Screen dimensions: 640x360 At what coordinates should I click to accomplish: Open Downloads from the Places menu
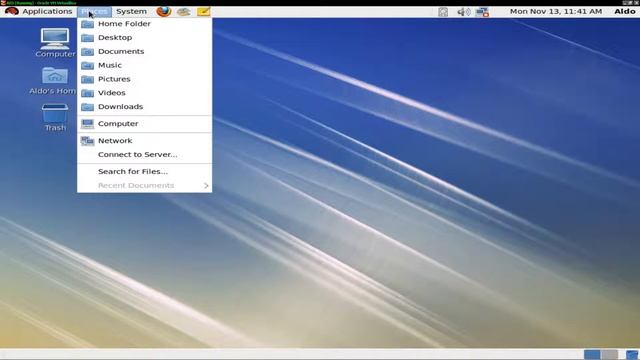click(x=144, y=107)
